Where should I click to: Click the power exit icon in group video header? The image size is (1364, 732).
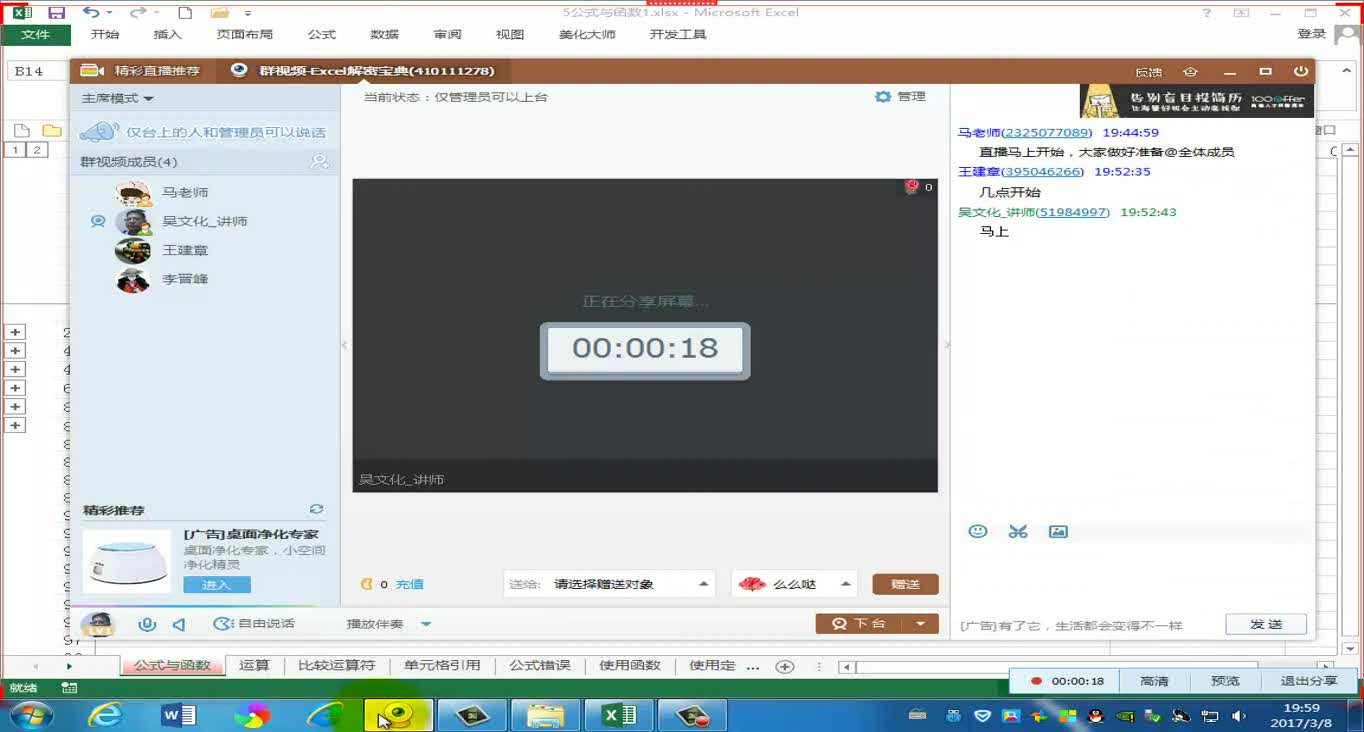click(1300, 72)
